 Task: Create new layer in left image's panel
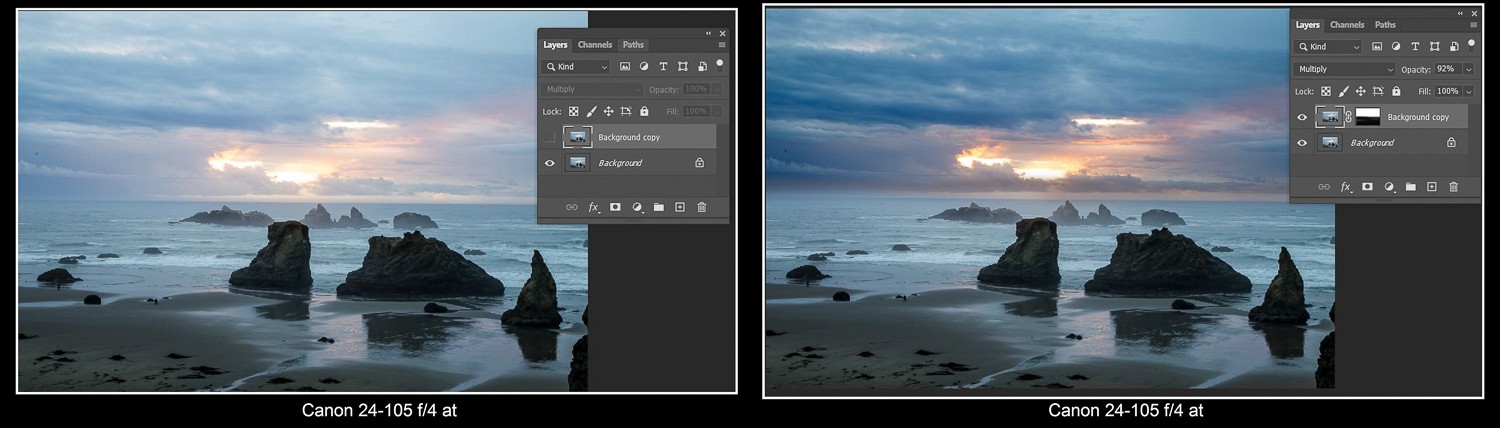pos(680,207)
